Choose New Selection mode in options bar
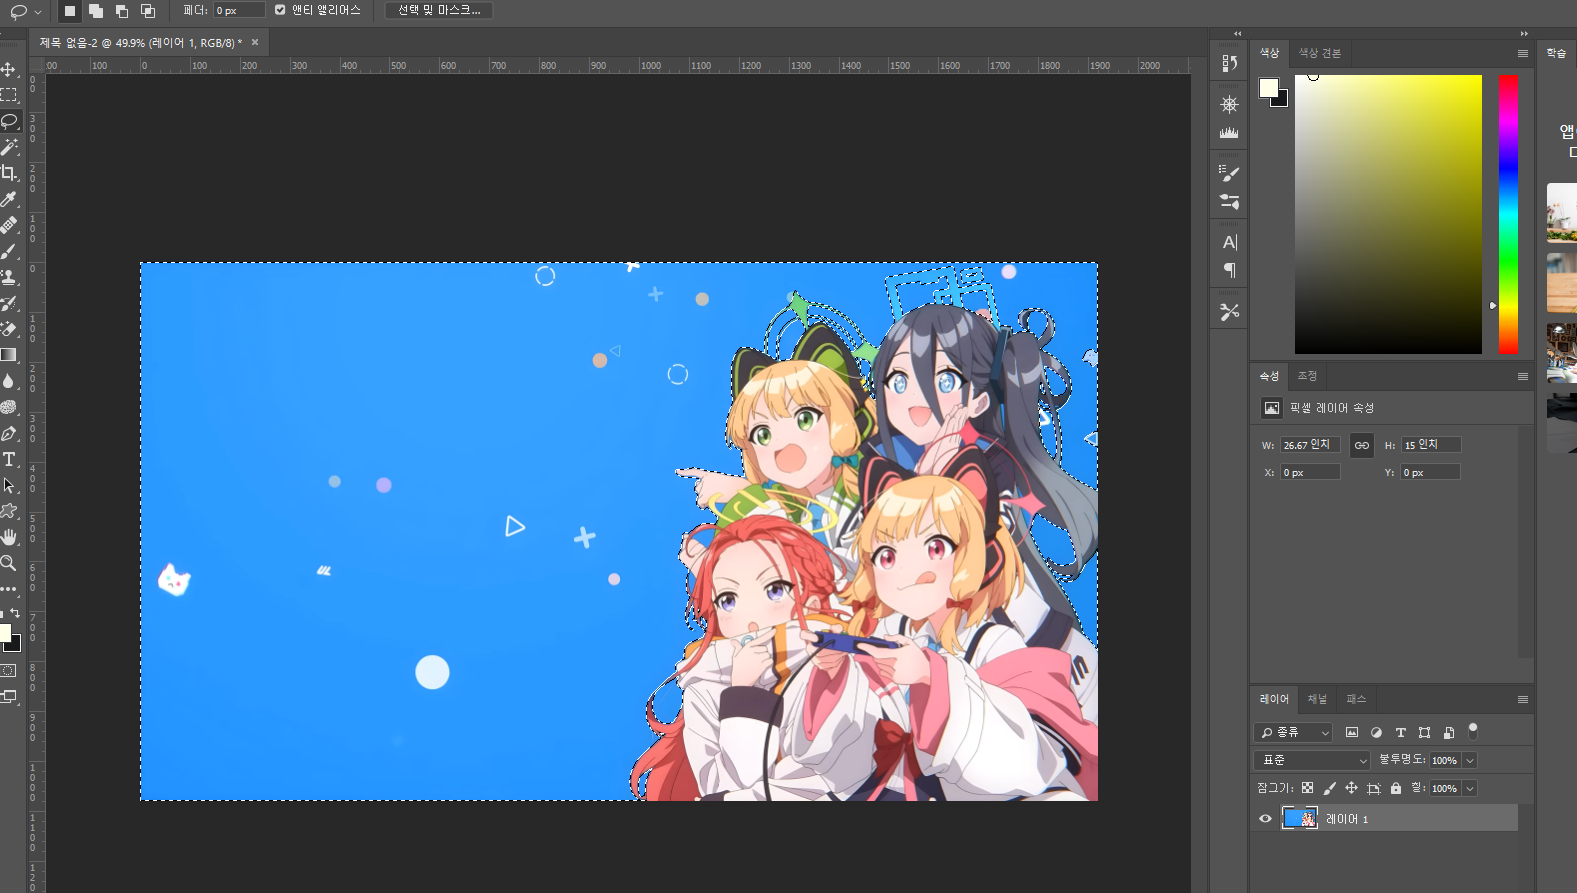 click(x=70, y=11)
